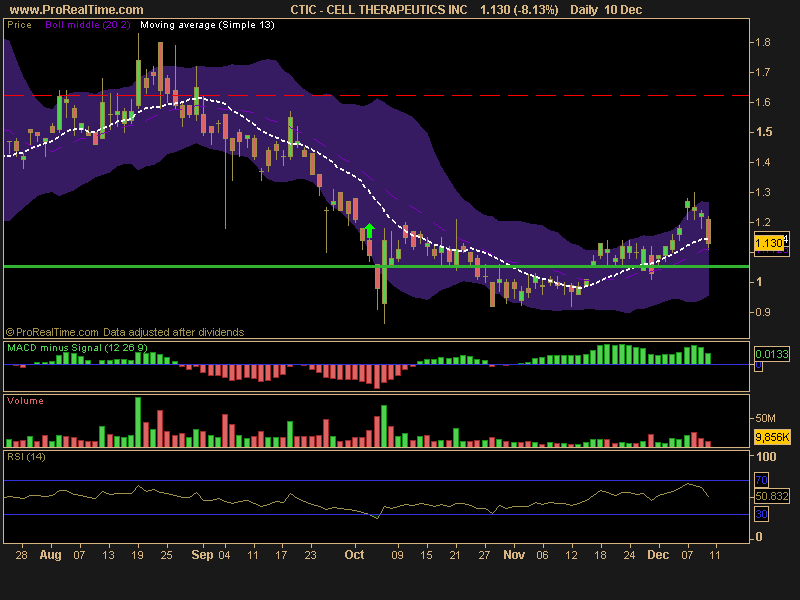The width and height of the screenshot is (800, 600).
Task: Select Moving average (Simple 13) legend
Action: pyautogui.click(x=207, y=25)
